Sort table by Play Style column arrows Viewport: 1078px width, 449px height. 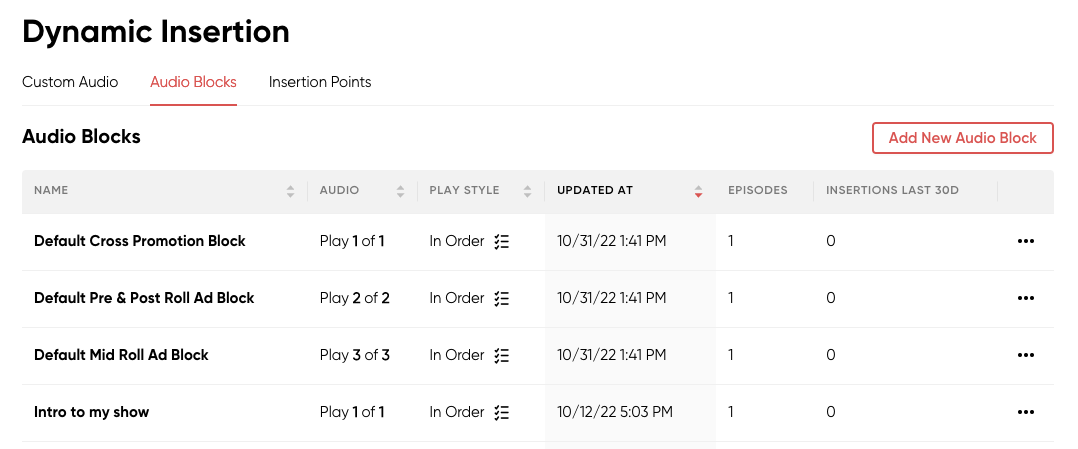[x=527, y=192]
